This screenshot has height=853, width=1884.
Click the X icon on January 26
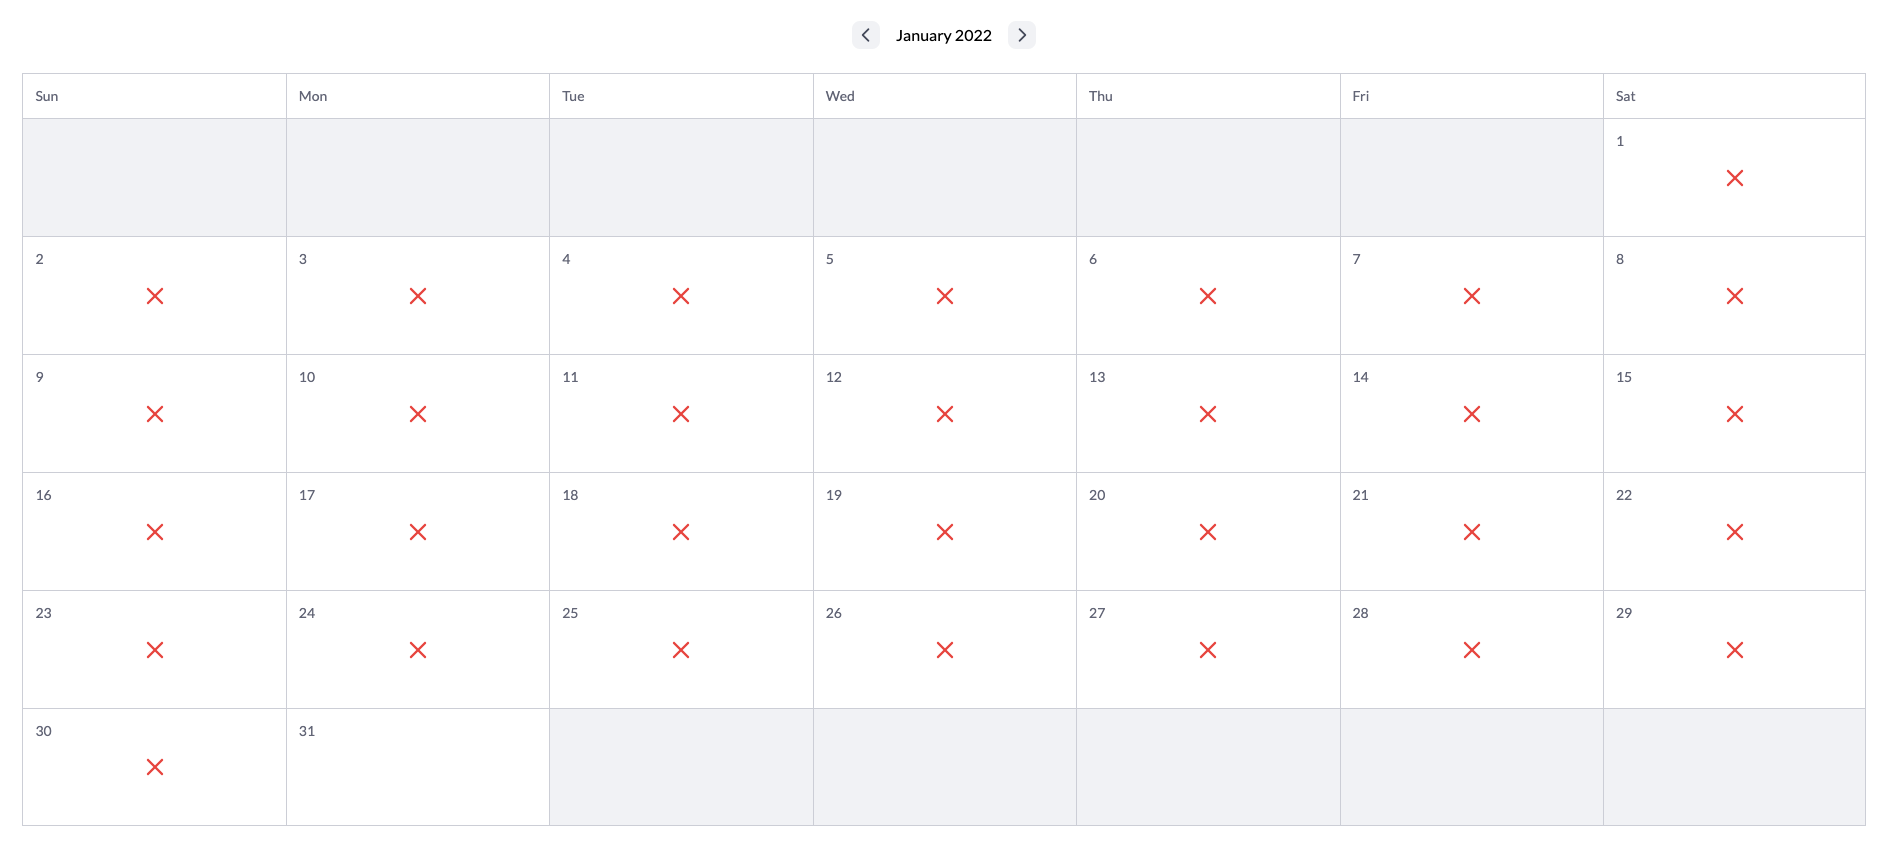[944, 650]
